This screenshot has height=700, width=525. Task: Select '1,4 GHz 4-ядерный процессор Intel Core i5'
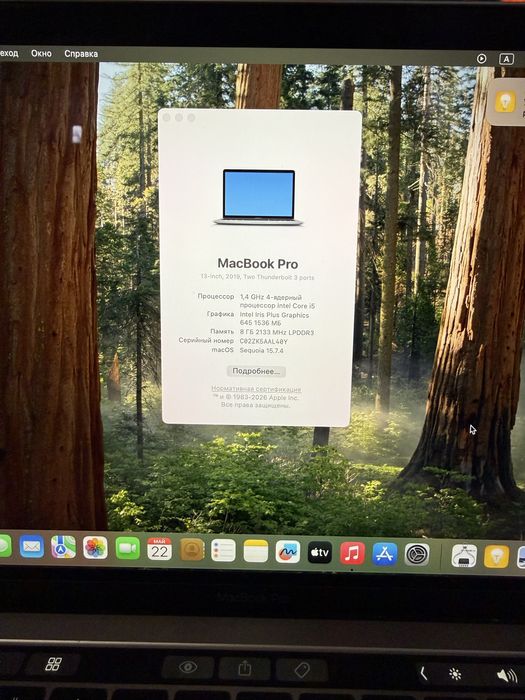click(x=277, y=301)
